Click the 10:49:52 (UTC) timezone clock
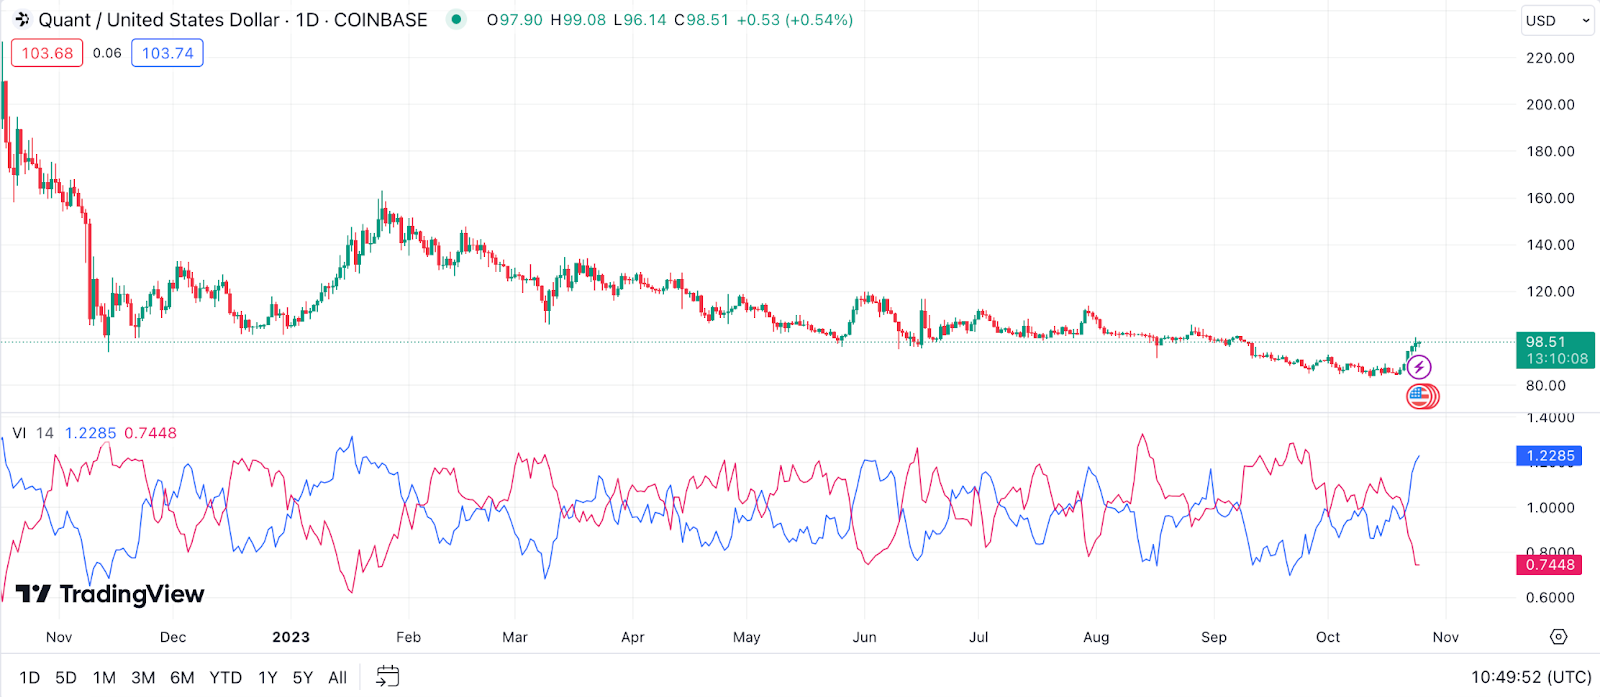This screenshot has height=697, width=1600. click(1531, 677)
